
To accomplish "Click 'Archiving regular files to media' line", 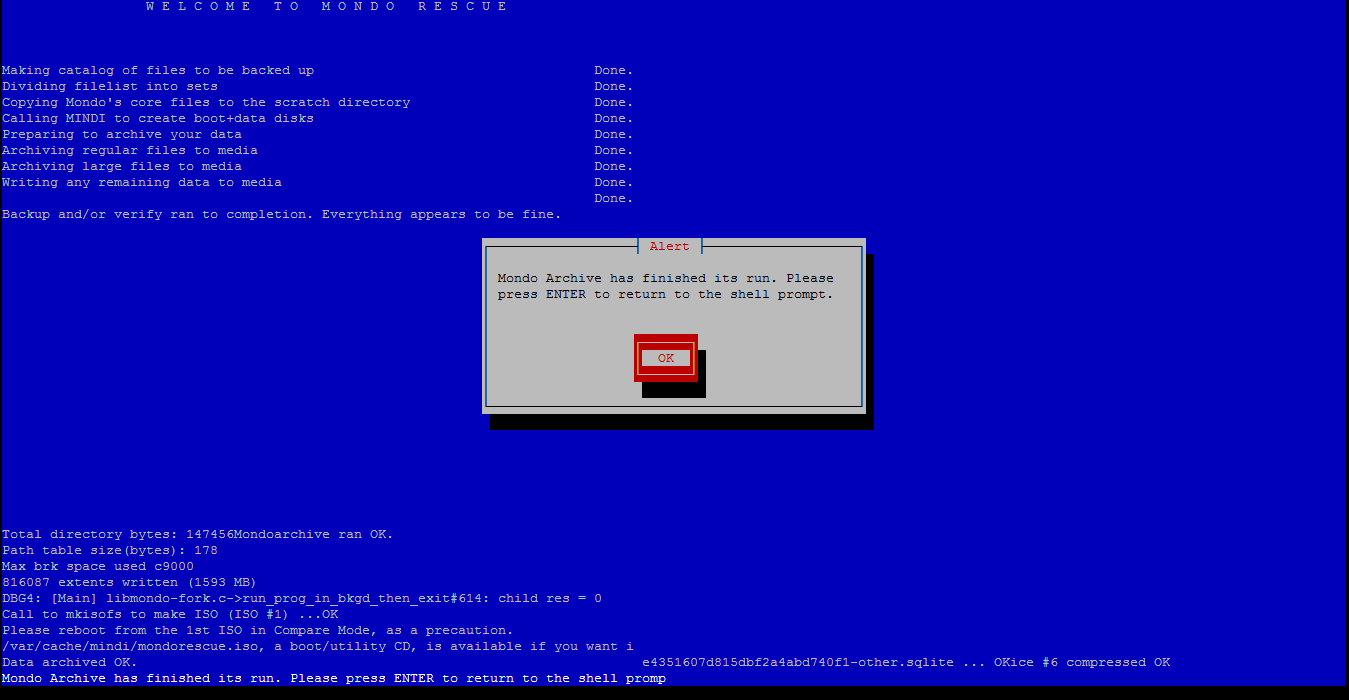I will click(130, 150).
